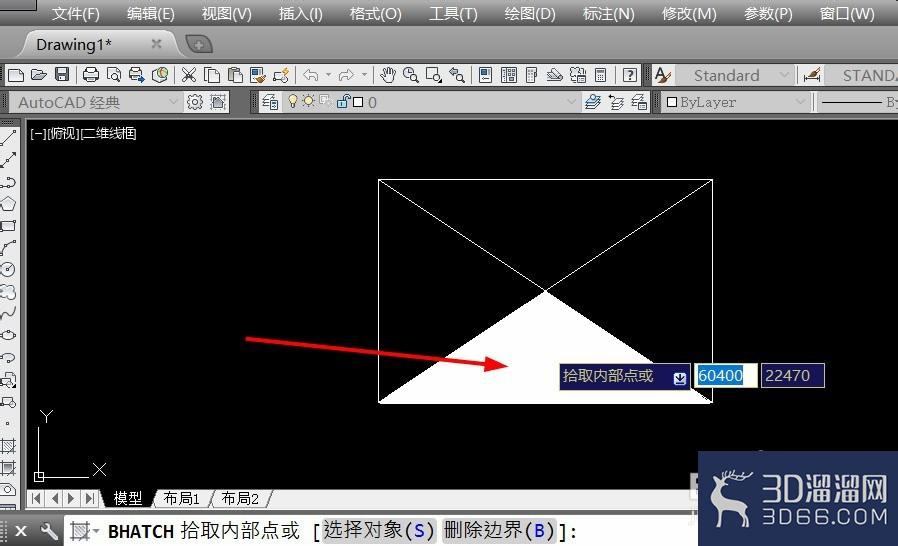
Task: Open the QuickCalc calculator icon
Action: [600, 75]
